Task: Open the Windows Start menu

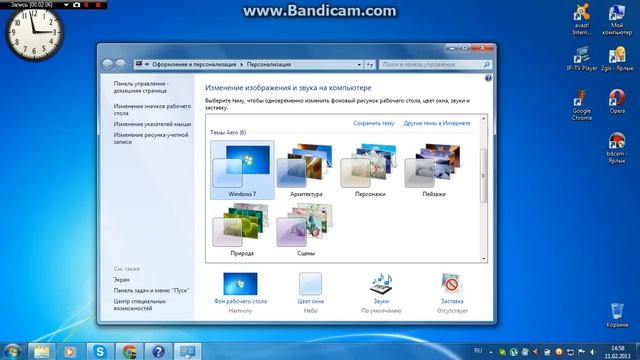Action: point(12,351)
